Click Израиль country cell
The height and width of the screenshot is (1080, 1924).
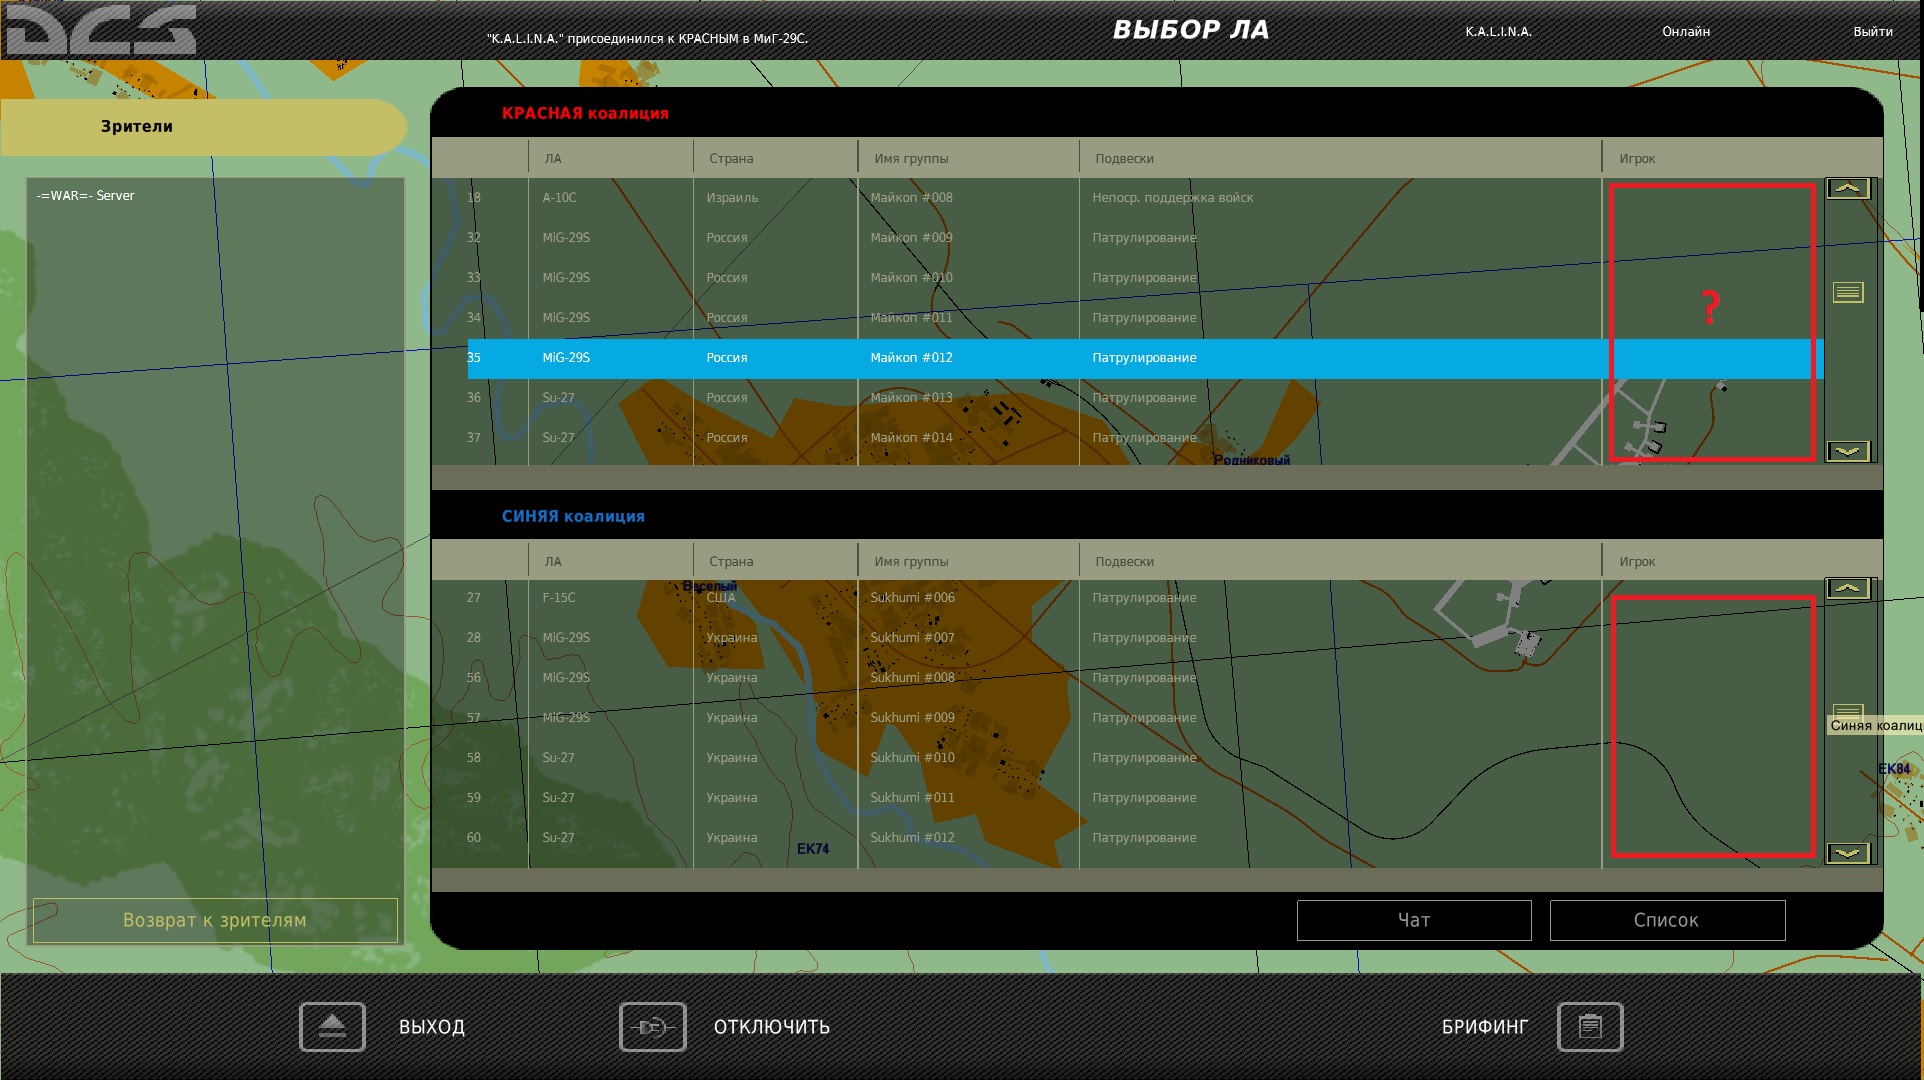[x=732, y=198]
